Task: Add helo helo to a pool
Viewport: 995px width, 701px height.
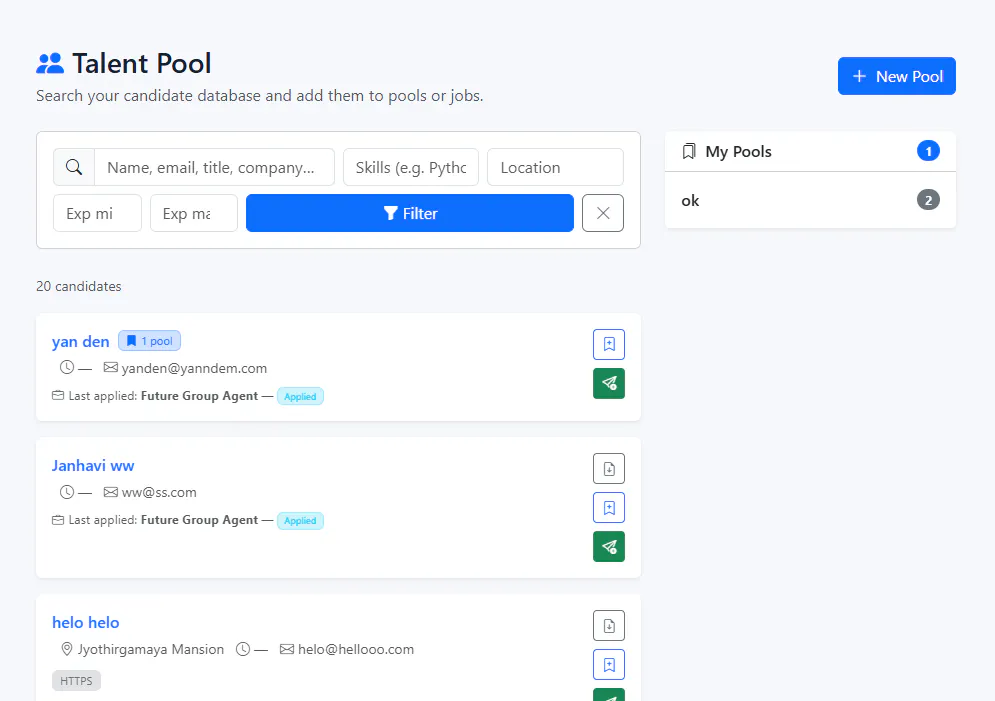Action: [x=609, y=665]
